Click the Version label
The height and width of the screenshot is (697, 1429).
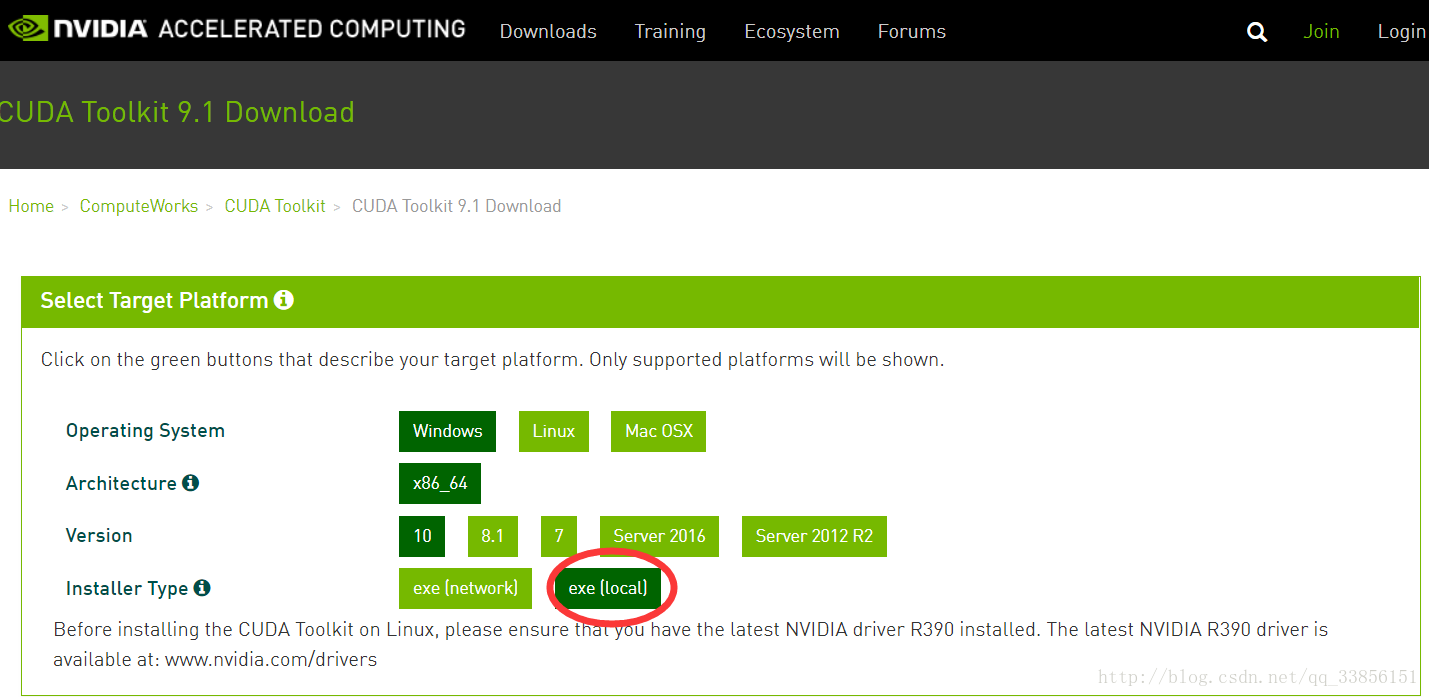pyautogui.click(x=99, y=535)
